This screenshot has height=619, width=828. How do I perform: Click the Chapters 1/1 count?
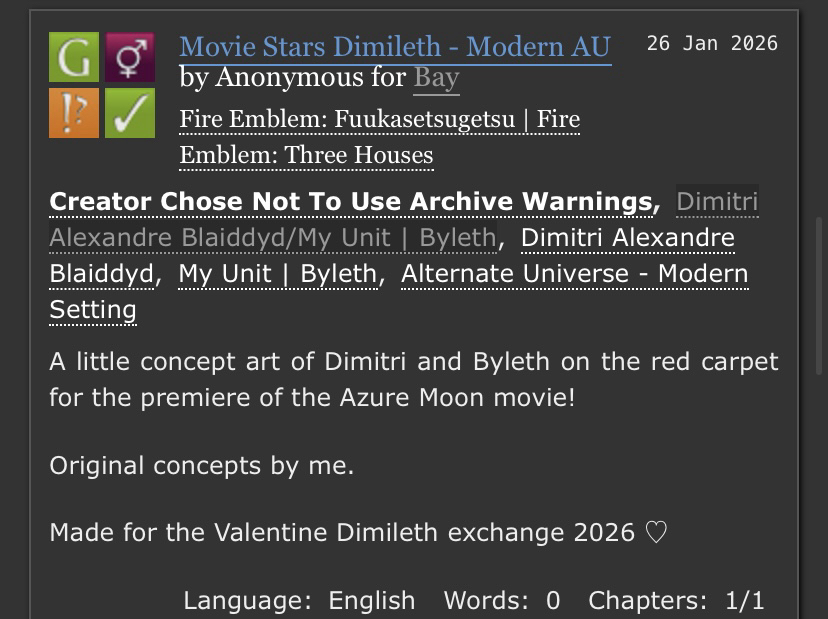pos(676,600)
